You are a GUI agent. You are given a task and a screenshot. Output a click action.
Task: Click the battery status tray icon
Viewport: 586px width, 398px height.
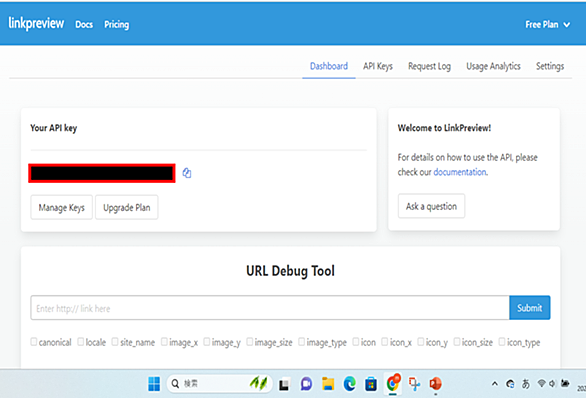point(565,383)
